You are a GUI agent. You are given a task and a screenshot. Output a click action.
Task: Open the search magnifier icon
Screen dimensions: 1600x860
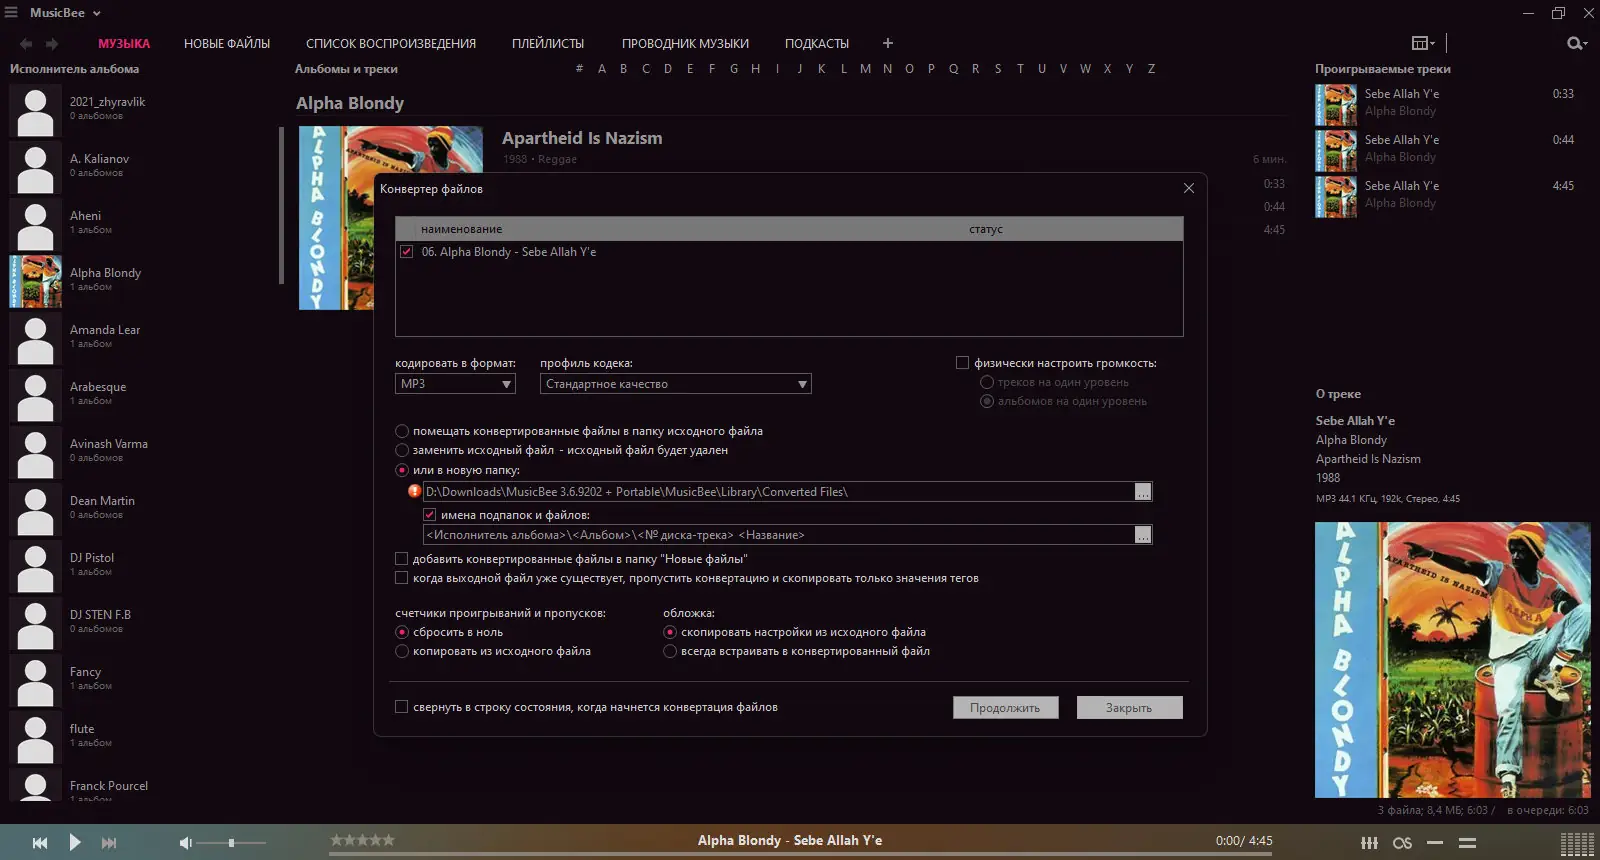[x=1576, y=43]
